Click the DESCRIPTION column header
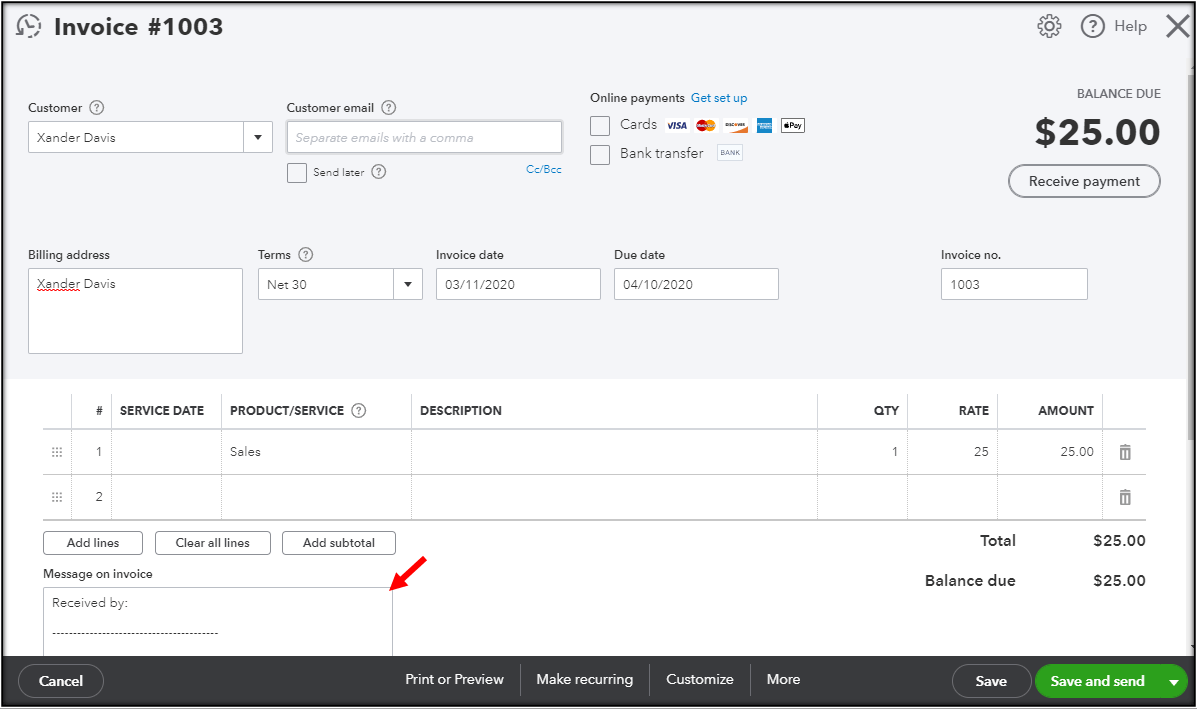 (461, 411)
